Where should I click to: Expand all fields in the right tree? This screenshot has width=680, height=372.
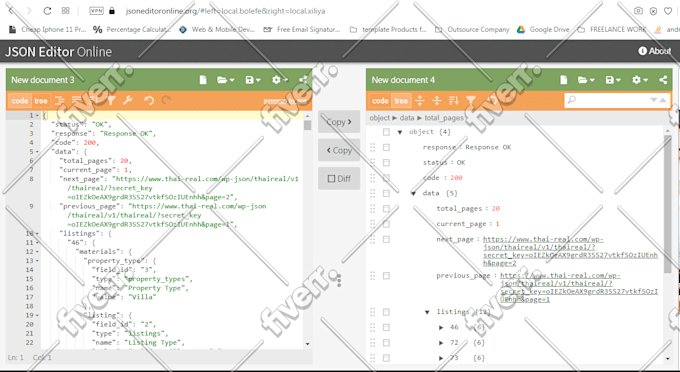click(x=420, y=101)
